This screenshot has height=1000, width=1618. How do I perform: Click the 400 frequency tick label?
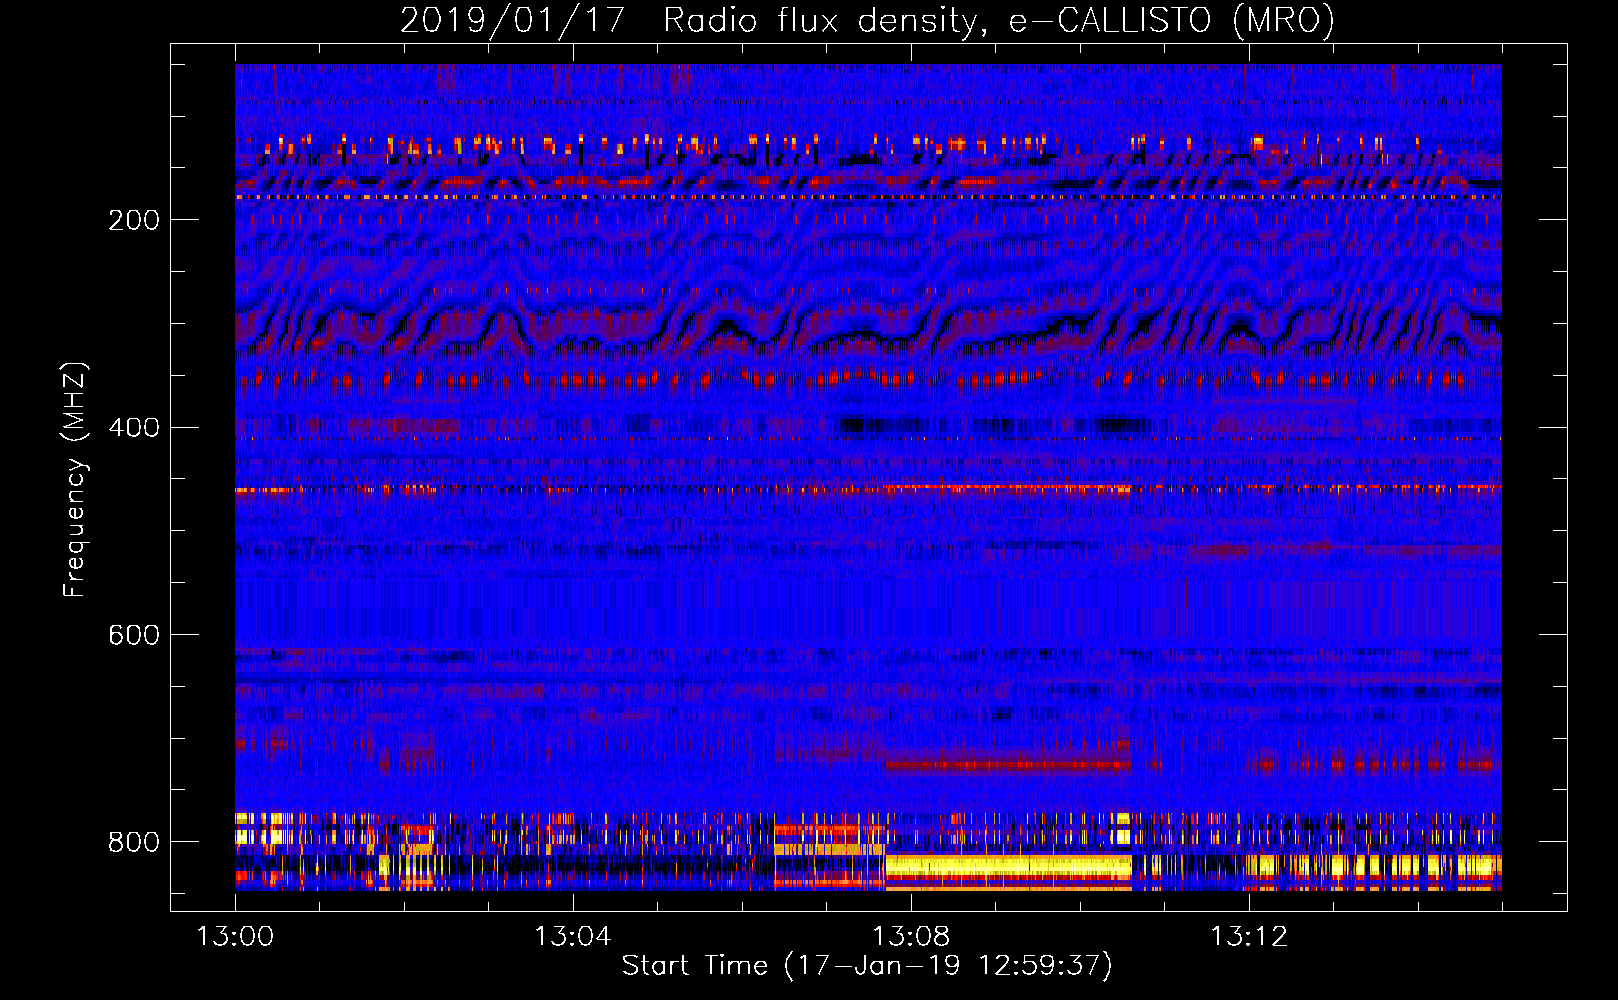pyautogui.click(x=134, y=428)
